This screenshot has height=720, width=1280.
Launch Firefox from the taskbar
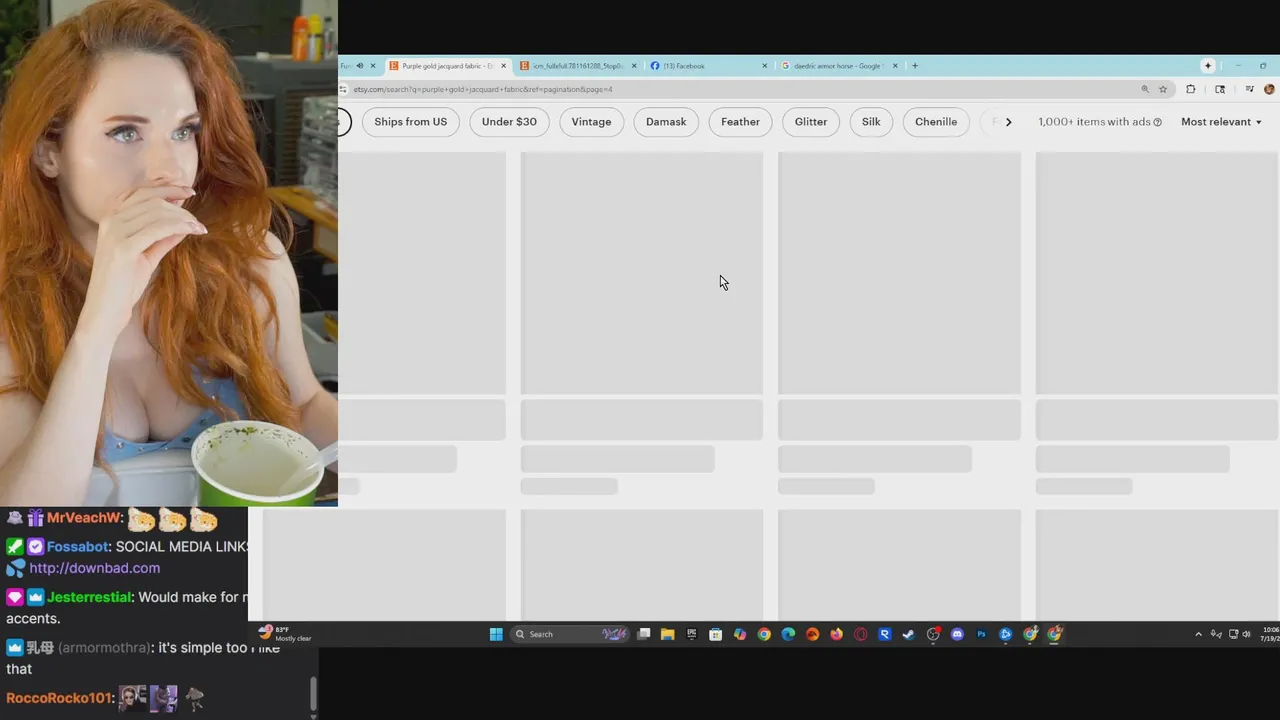point(836,634)
